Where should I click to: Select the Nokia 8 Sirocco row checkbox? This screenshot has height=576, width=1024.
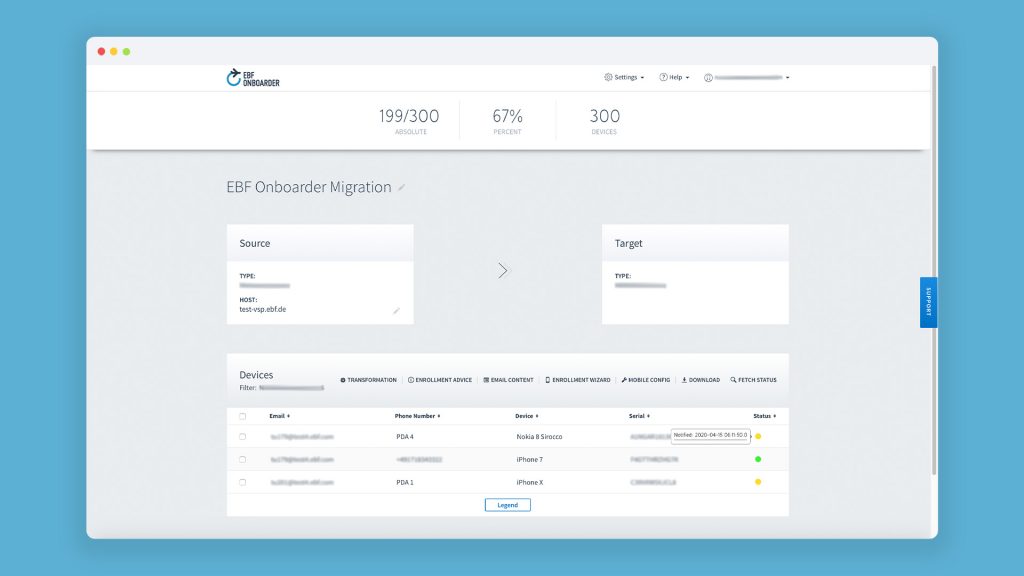242,436
